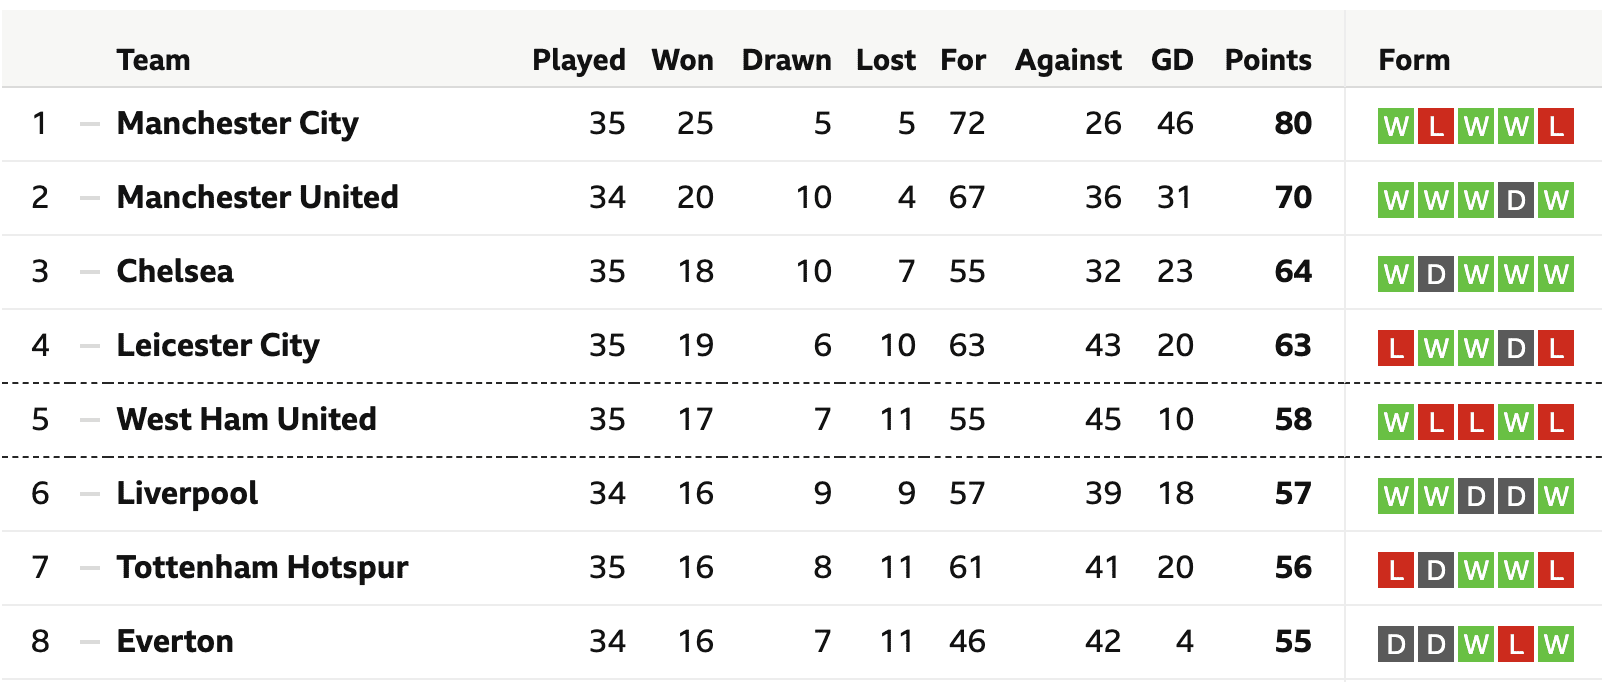This screenshot has width=1602, height=682.
Task: Go to West Ham United team page
Action: click(x=246, y=419)
